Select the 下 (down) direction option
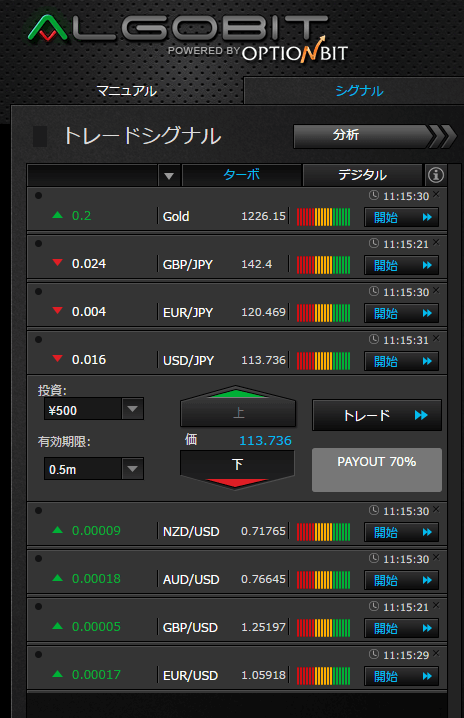This screenshot has height=718, width=464. [x=237, y=470]
